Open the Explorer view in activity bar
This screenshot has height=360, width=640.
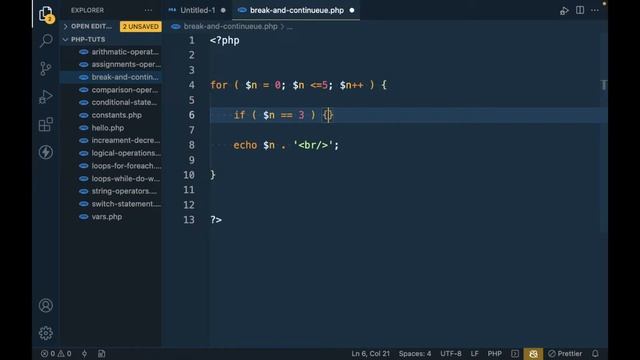pos(46,13)
